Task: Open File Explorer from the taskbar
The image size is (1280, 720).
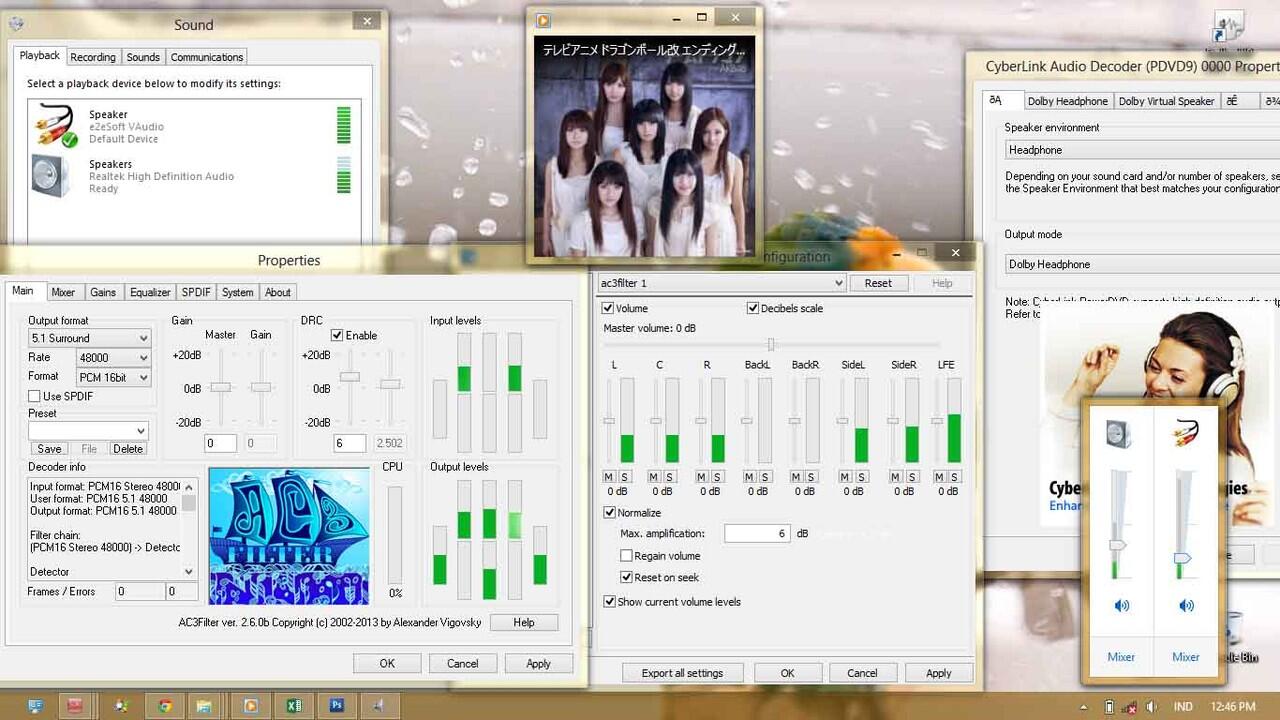Action: [204, 706]
